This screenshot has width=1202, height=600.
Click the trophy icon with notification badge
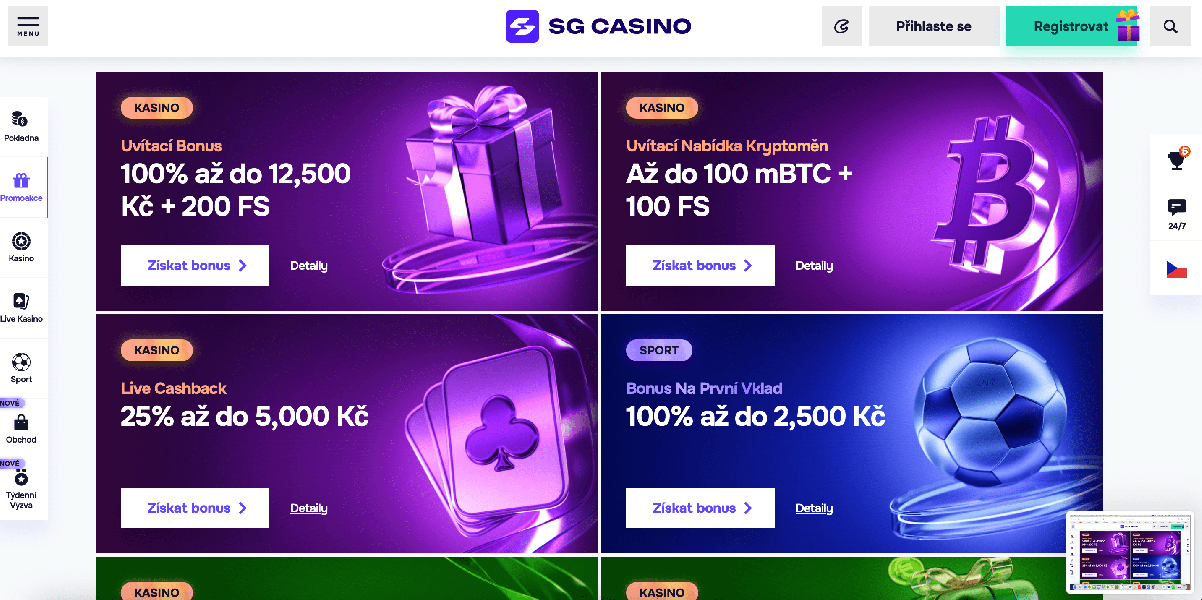[1177, 160]
